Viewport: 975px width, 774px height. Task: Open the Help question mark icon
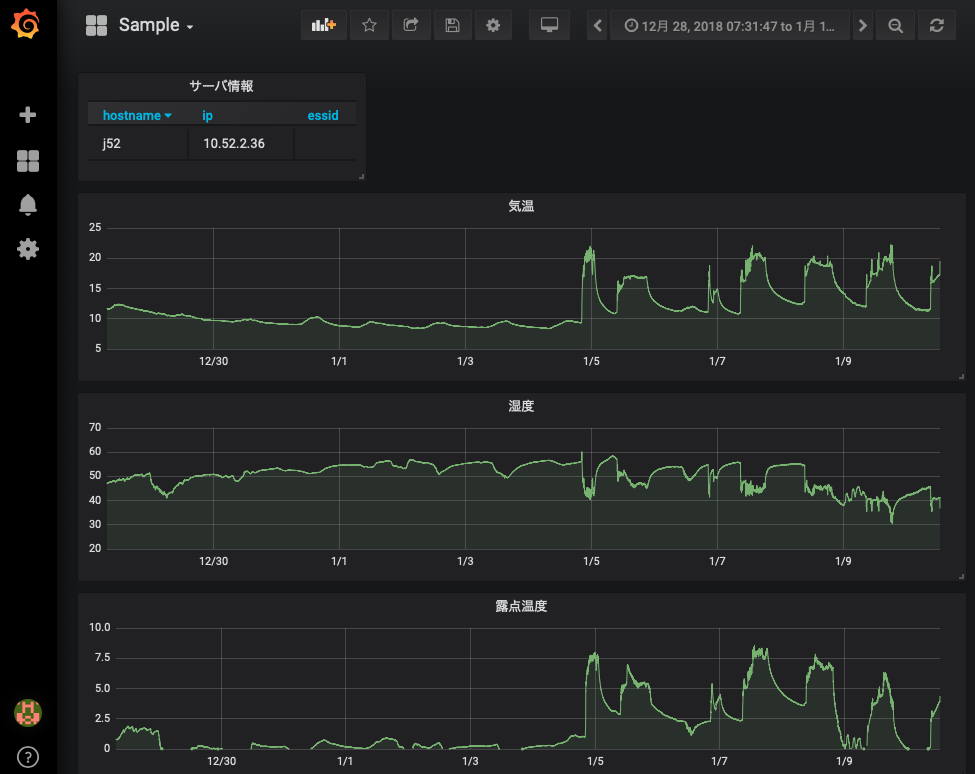(x=28, y=756)
